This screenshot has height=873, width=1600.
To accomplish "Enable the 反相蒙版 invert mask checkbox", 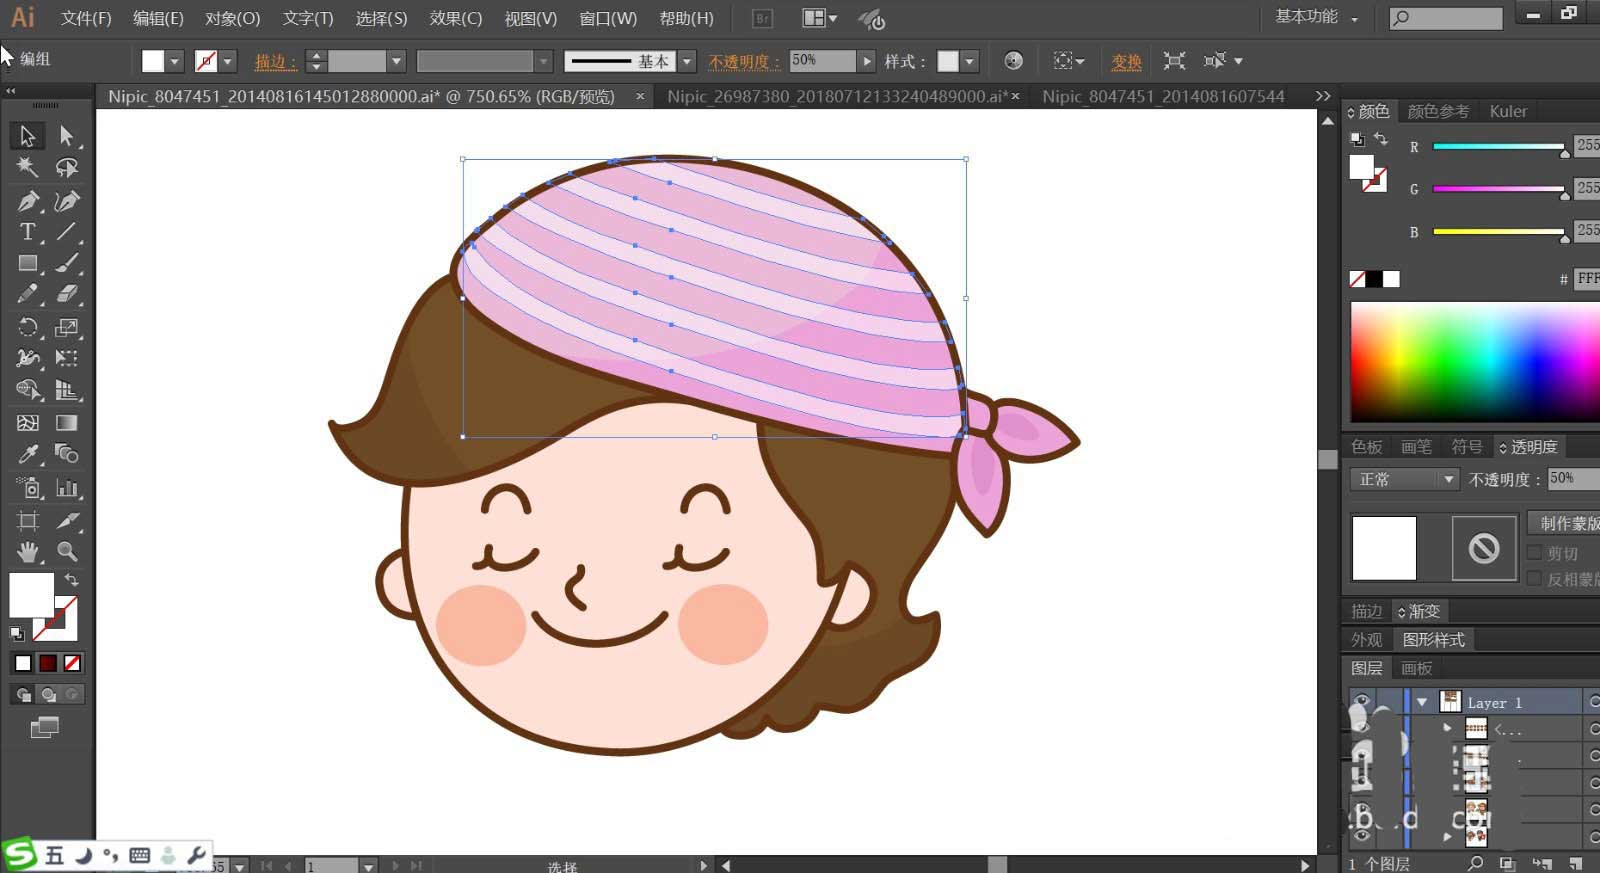I will tap(1535, 579).
